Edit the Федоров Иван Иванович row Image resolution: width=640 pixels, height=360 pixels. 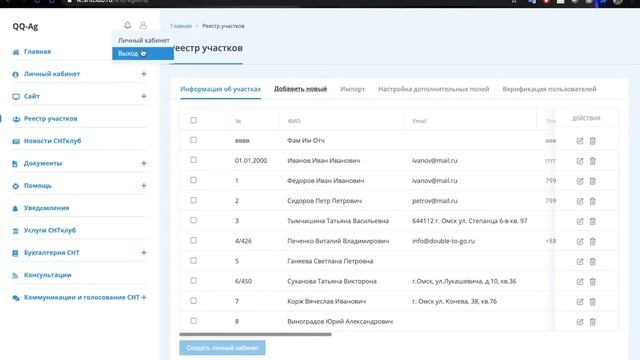pyautogui.click(x=580, y=181)
